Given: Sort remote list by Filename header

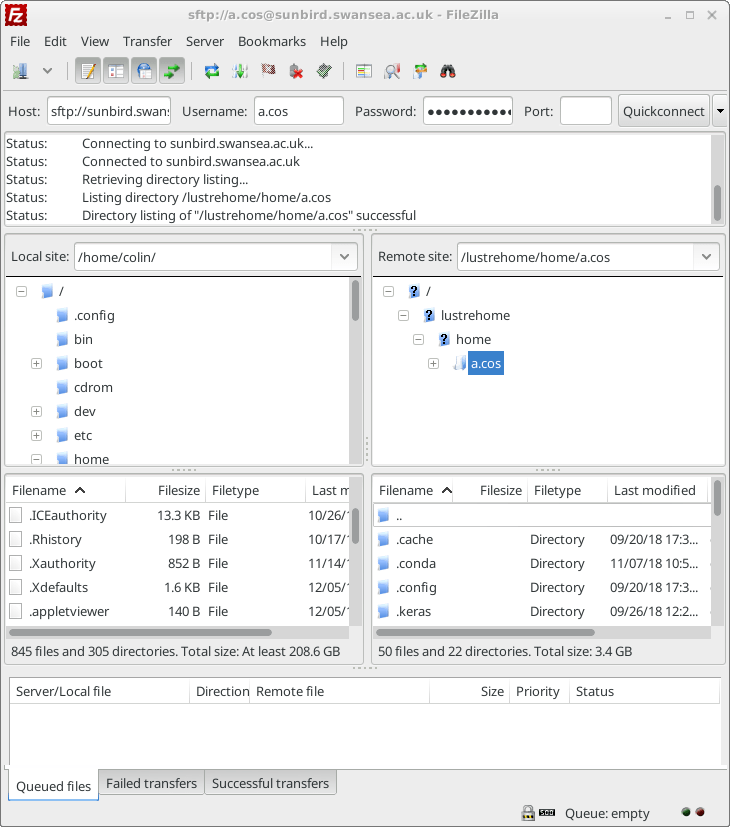Looking at the screenshot, I should [414, 491].
